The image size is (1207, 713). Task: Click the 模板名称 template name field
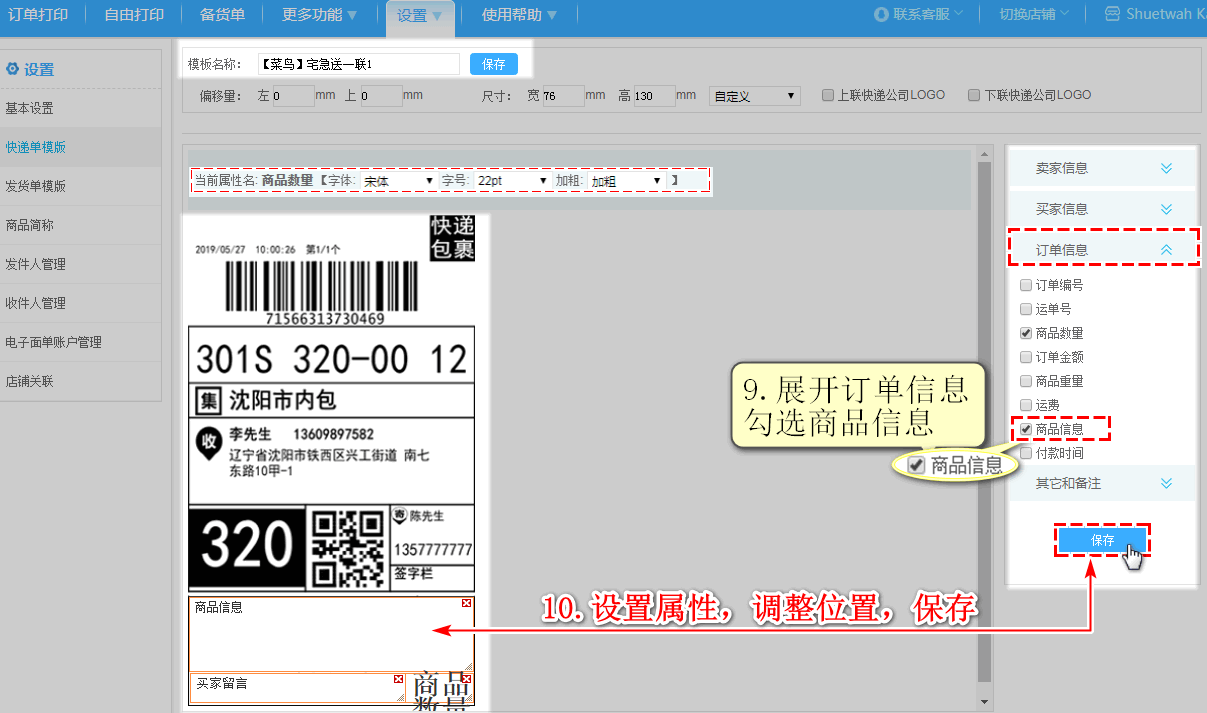point(358,64)
